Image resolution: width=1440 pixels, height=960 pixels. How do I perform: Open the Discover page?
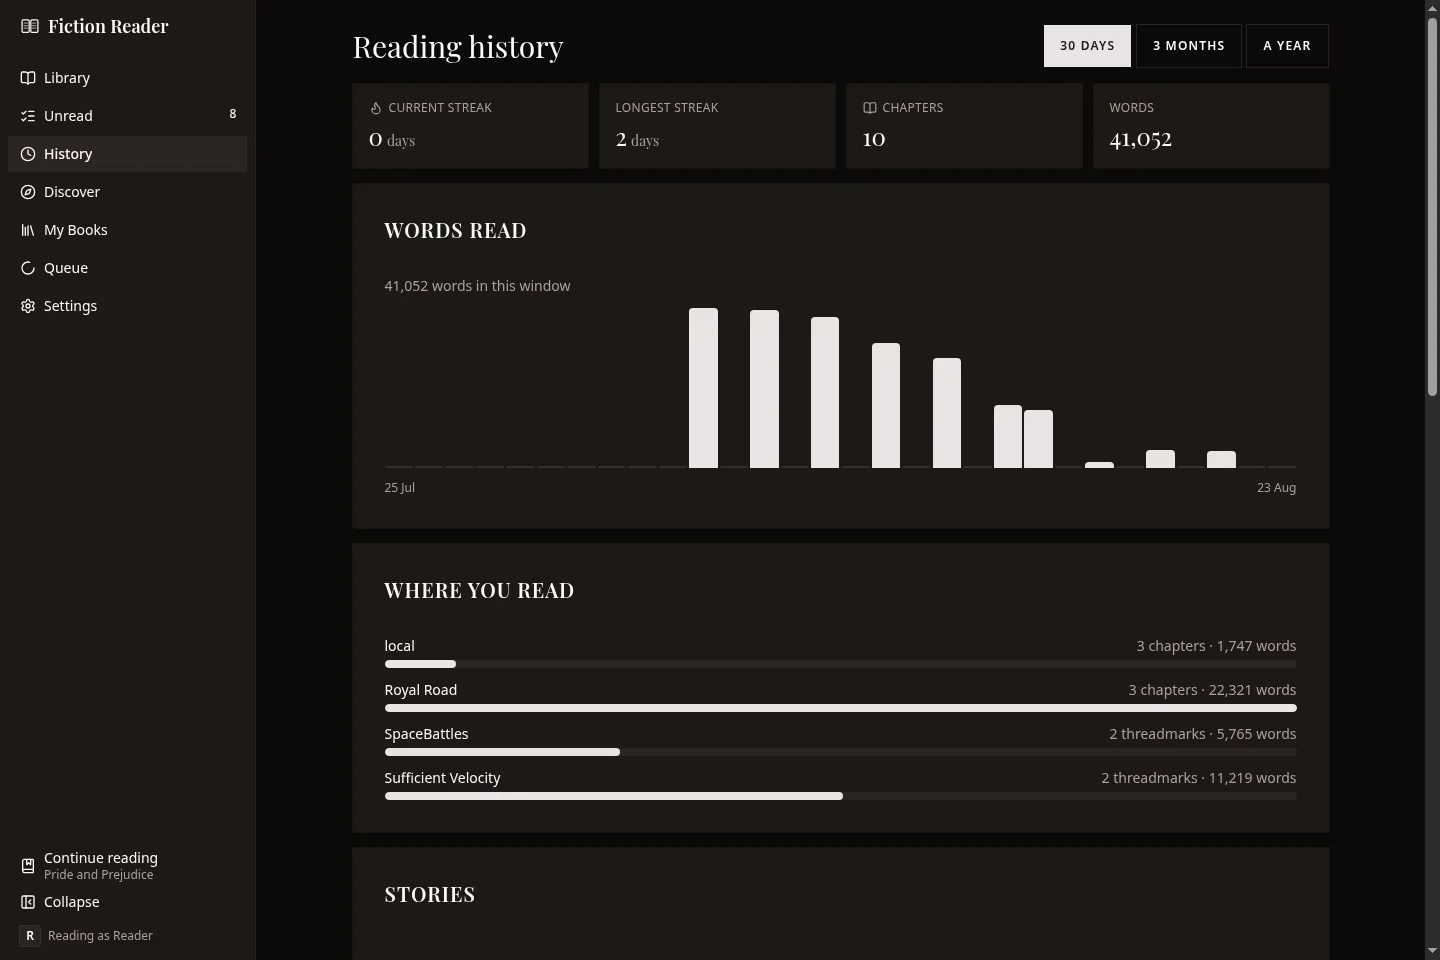[x=128, y=192]
